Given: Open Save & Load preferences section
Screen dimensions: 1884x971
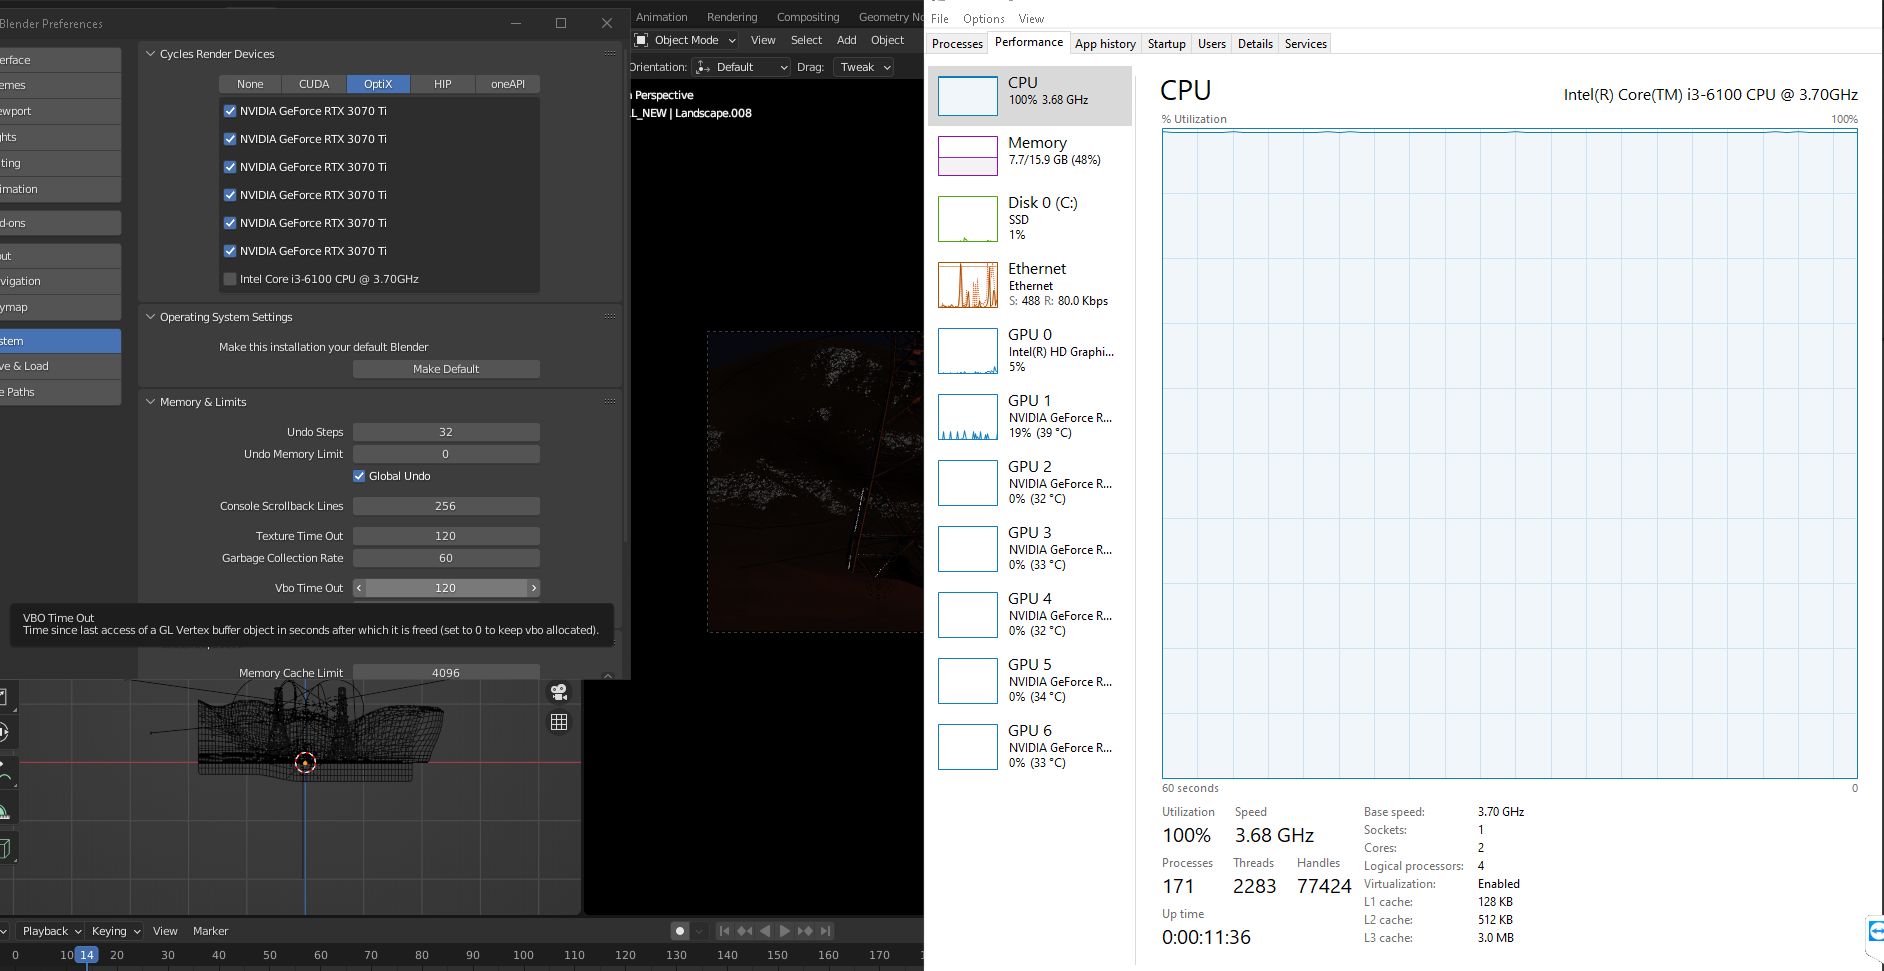Looking at the screenshot, I should point(60,366).
